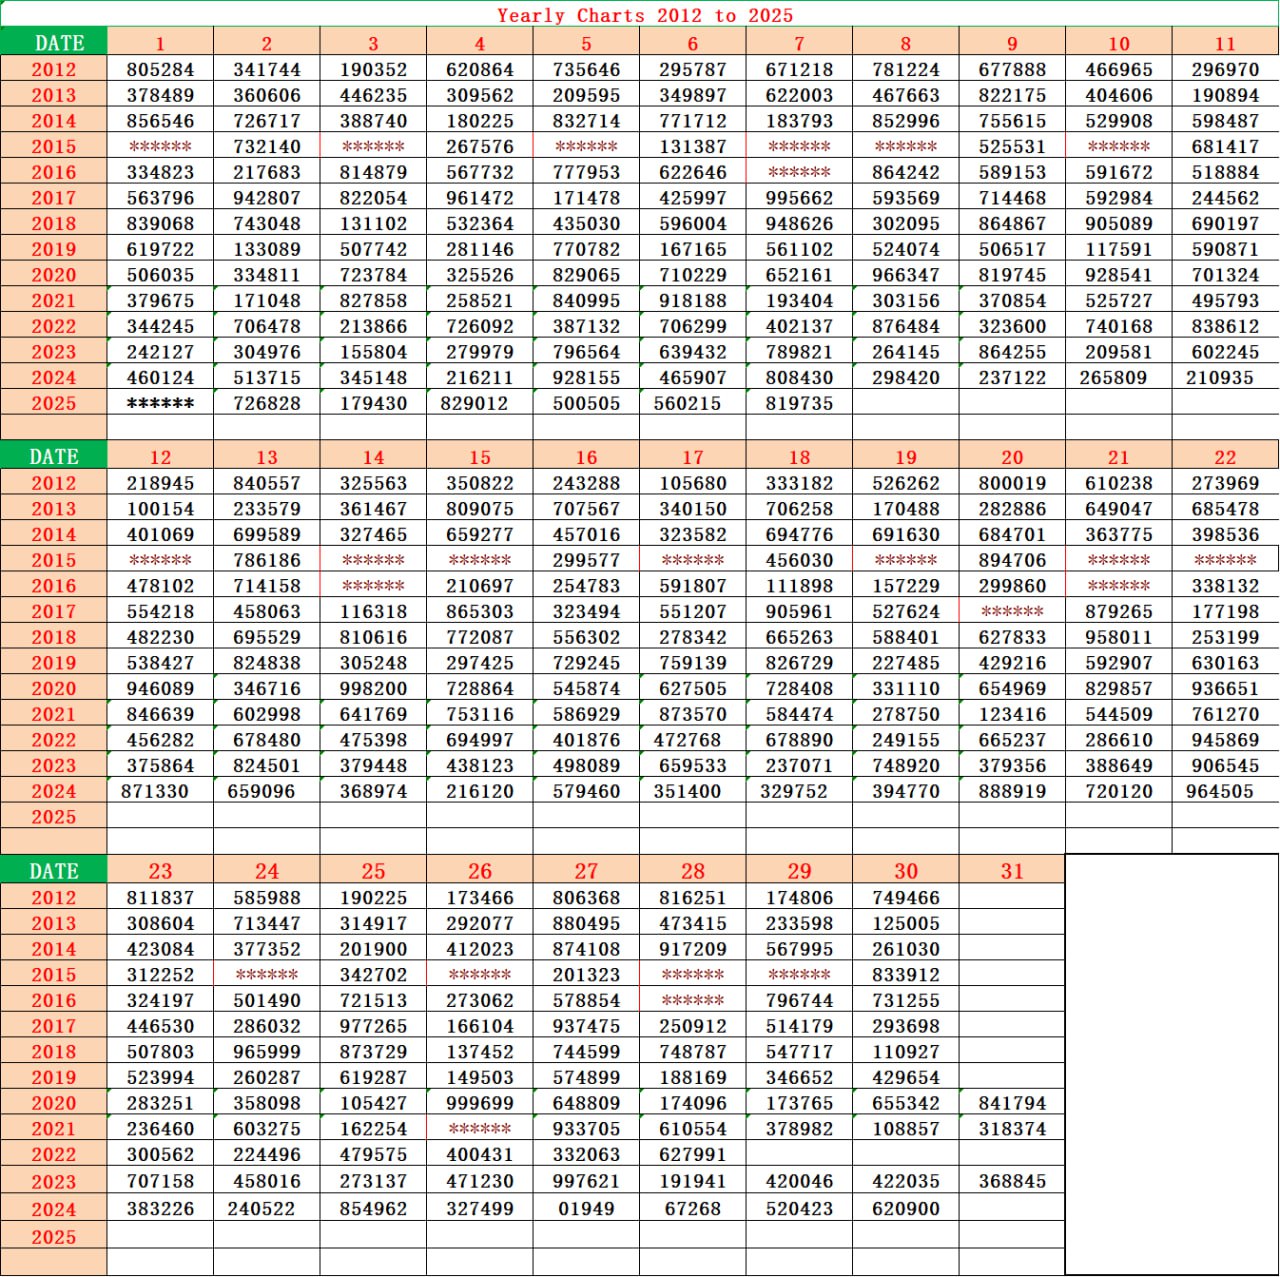Click the cell containing 500505
The height and width of the screenshot is (1277, 1280).
click(586, 403)
